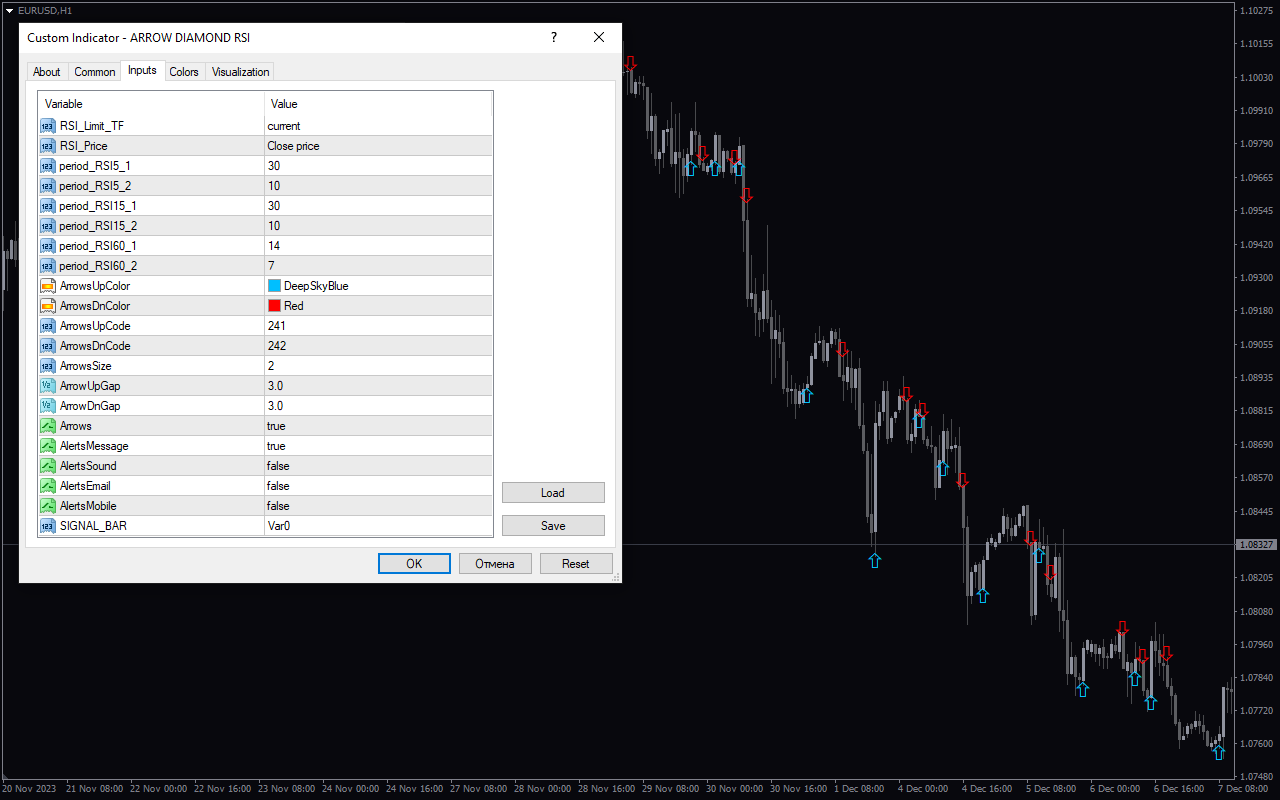Click the dialog help question mark

coord(554,38)
